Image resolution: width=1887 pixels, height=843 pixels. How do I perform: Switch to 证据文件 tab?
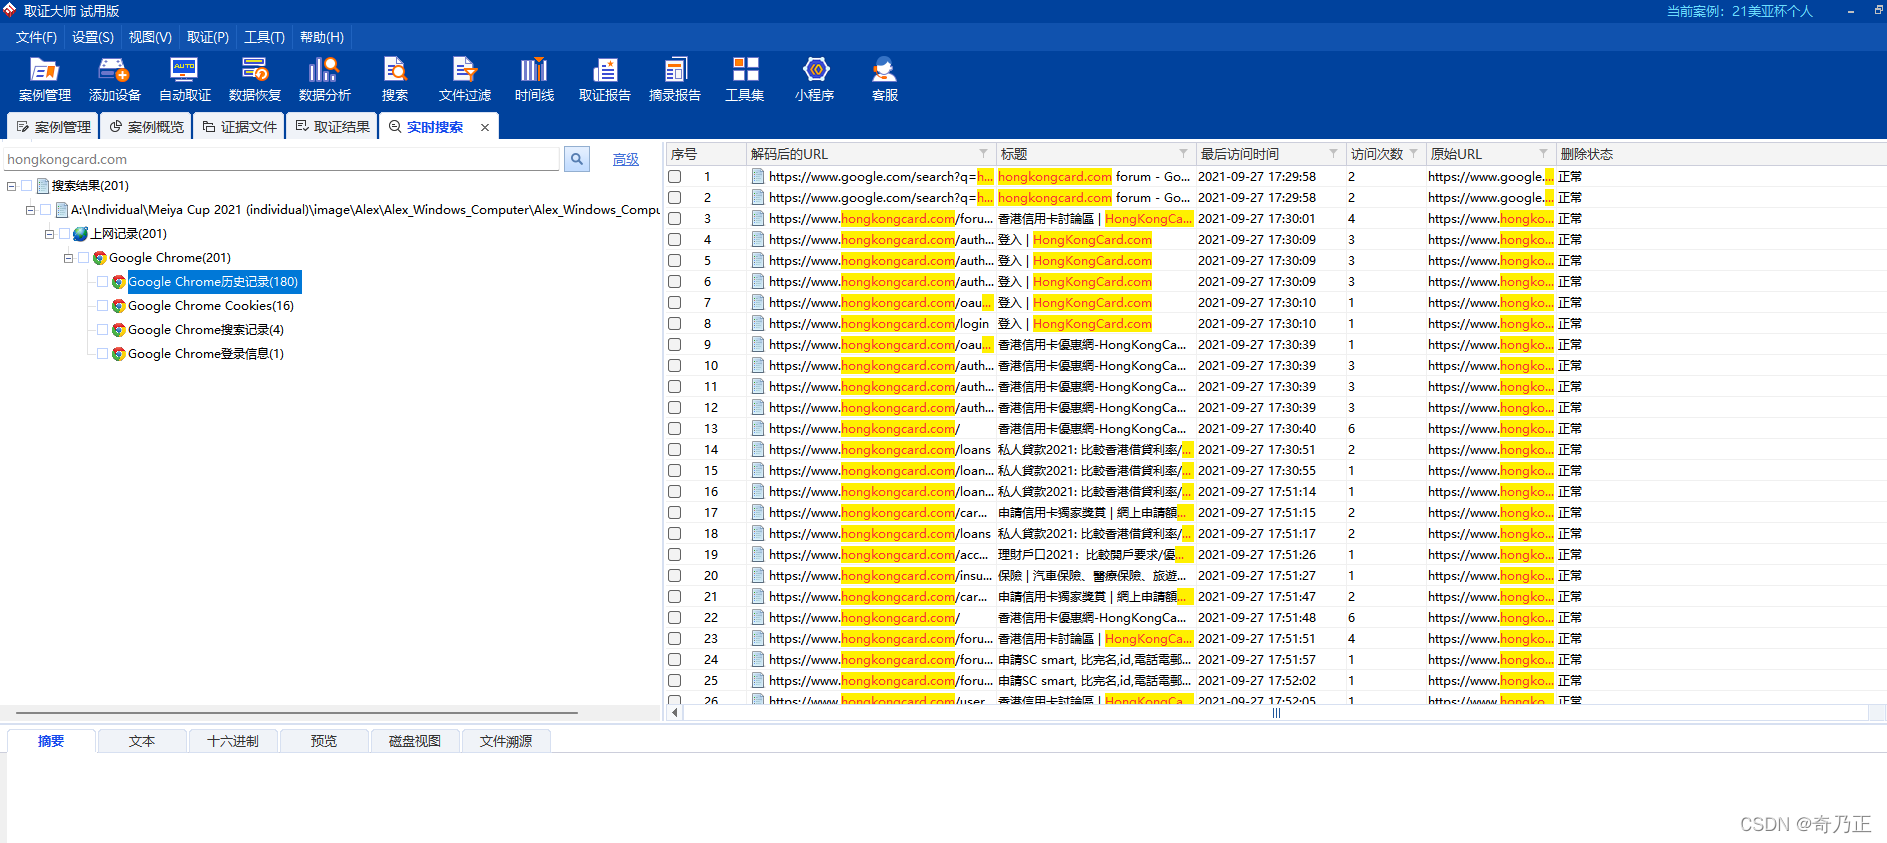(x=239, y=127)
